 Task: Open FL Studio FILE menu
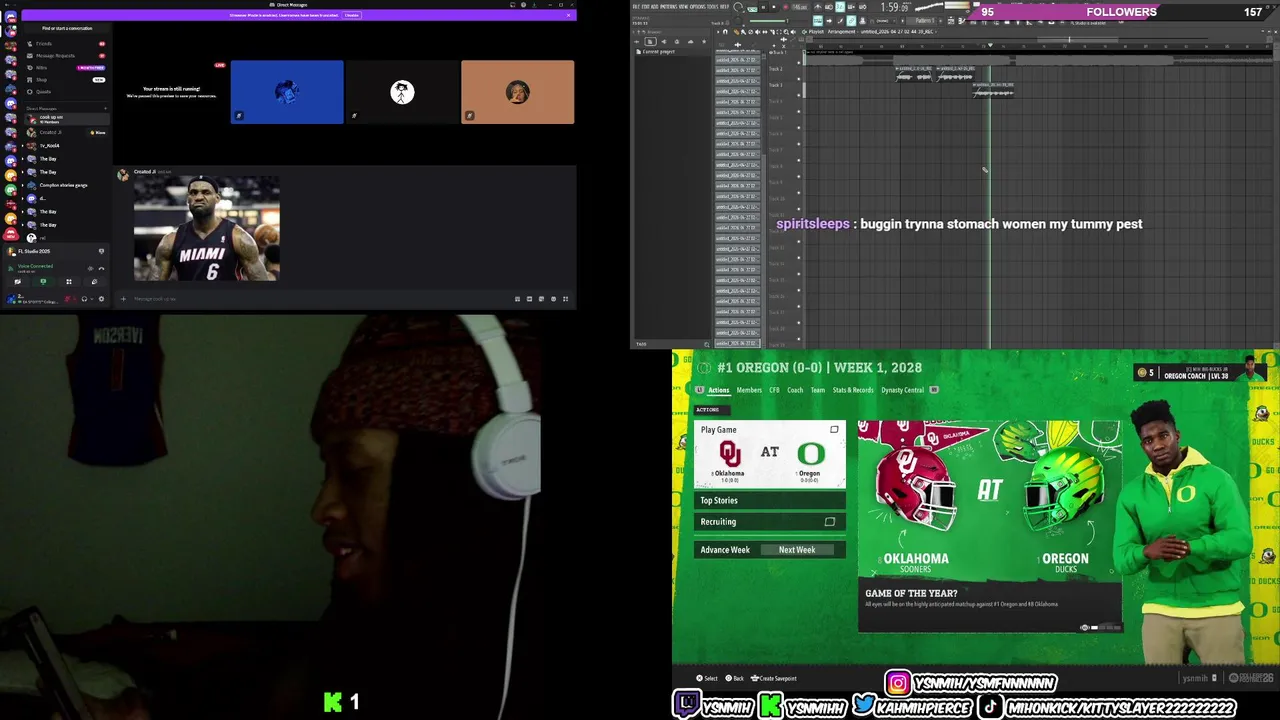pyautogui.click(x=635, y=6)
